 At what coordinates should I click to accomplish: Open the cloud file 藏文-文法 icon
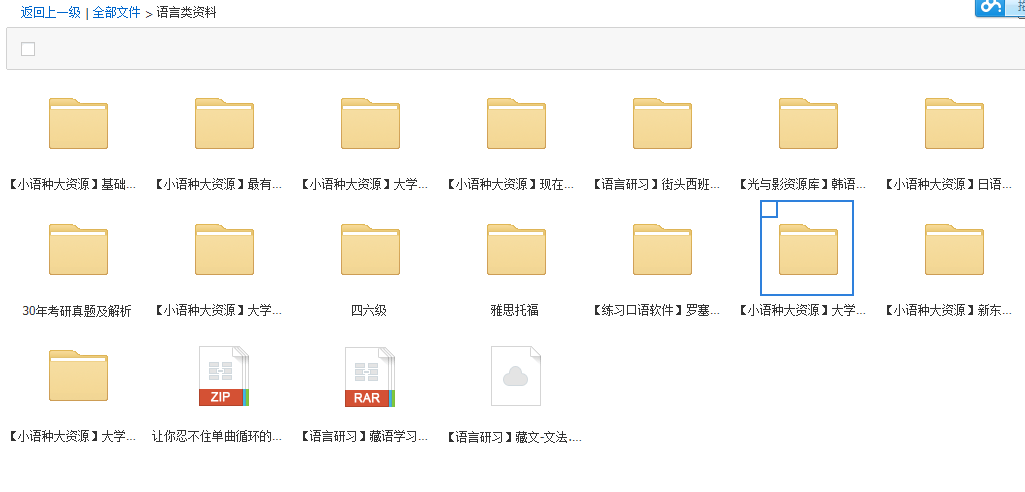(516, 376)
